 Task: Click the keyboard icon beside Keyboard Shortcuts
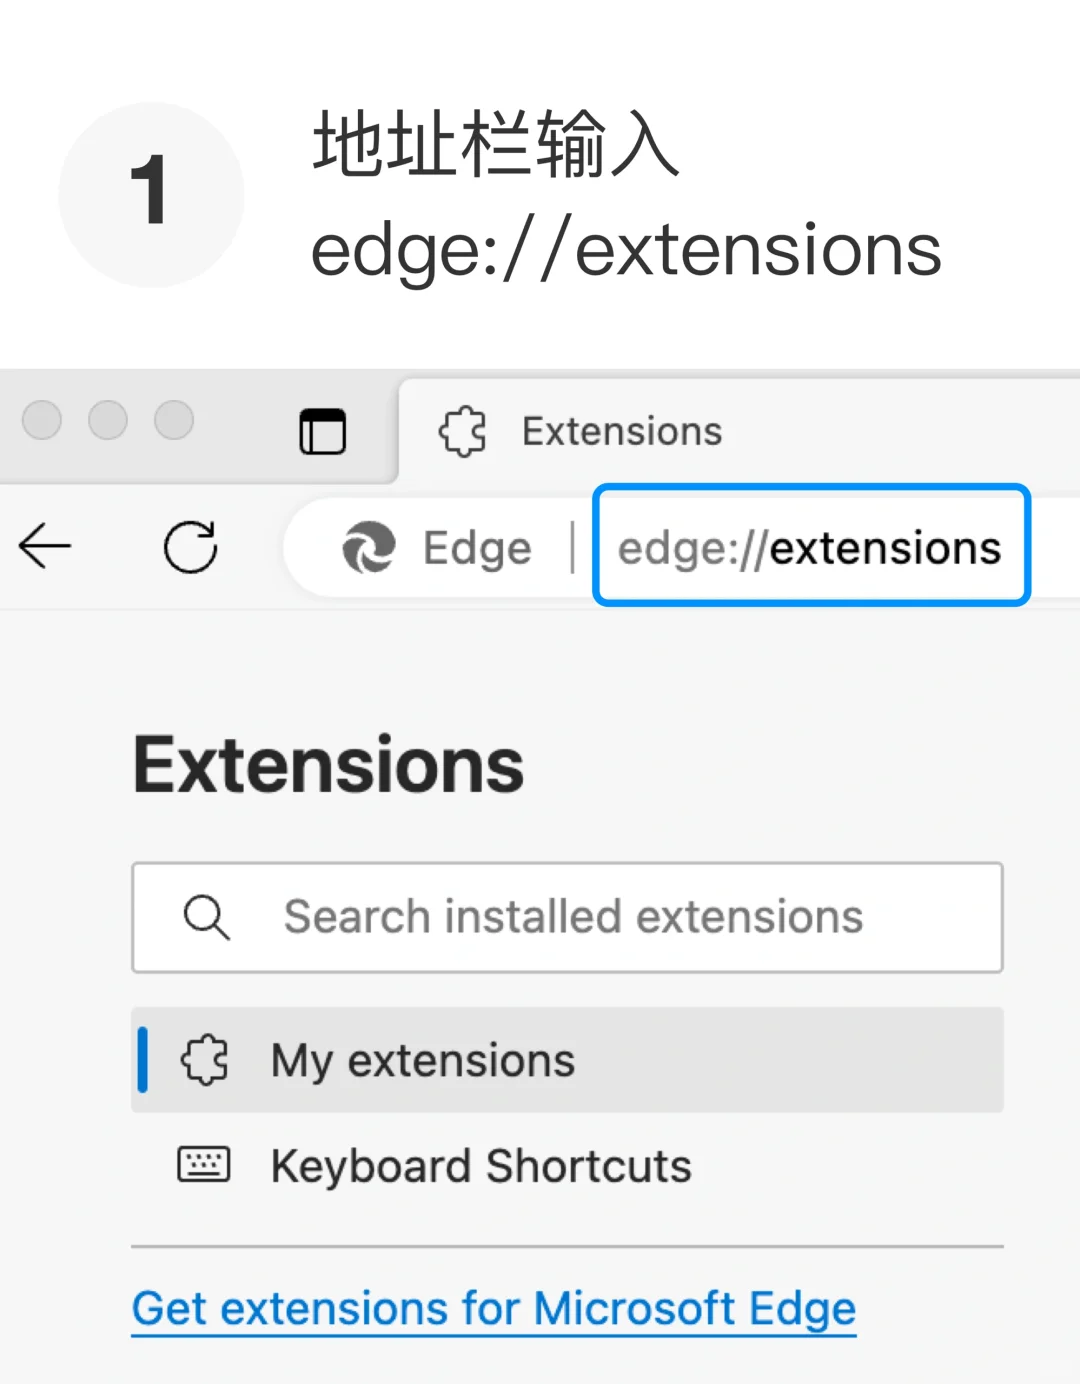204,1165
